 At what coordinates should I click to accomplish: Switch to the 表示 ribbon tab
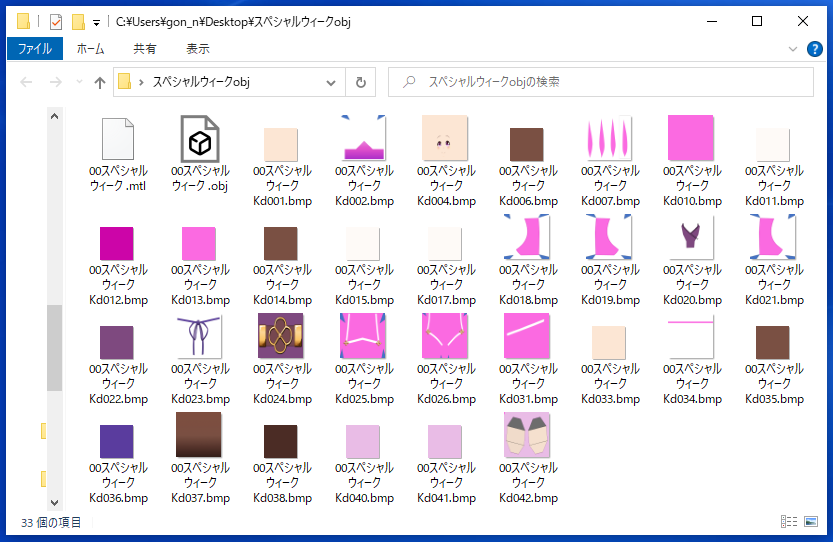(x=198, y=49)
